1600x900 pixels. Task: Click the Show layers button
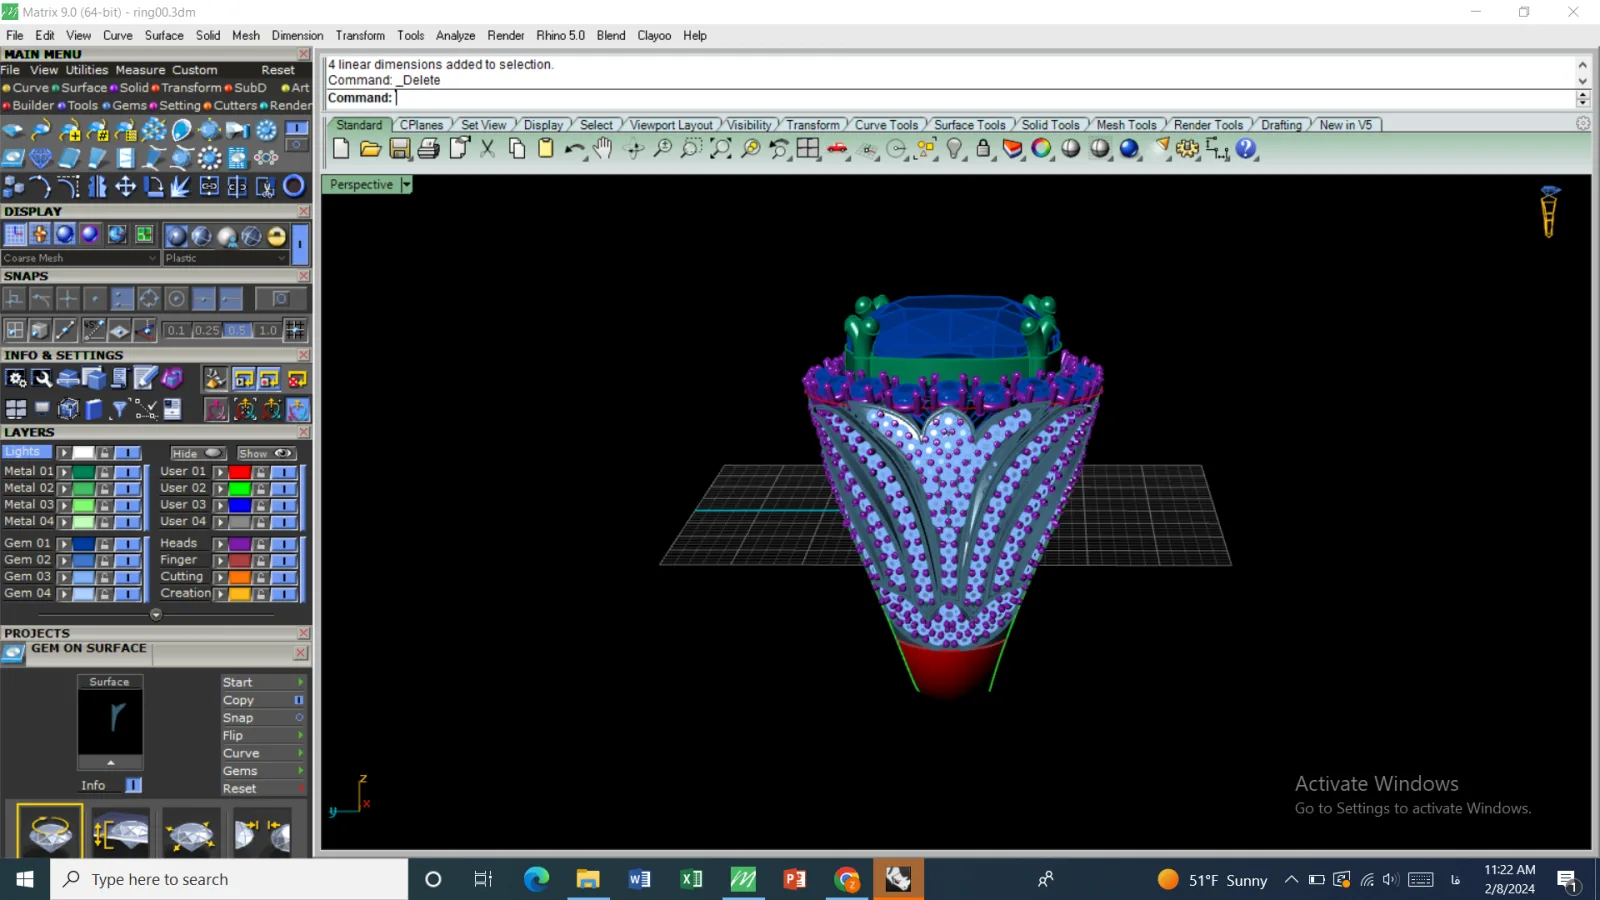click(266, 453)
